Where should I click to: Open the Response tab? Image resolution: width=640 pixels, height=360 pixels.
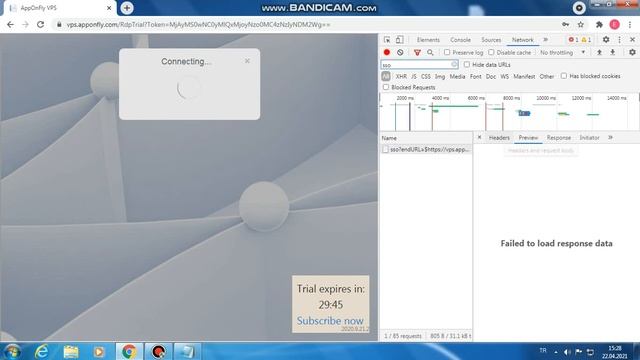click(x=559, y=138)
